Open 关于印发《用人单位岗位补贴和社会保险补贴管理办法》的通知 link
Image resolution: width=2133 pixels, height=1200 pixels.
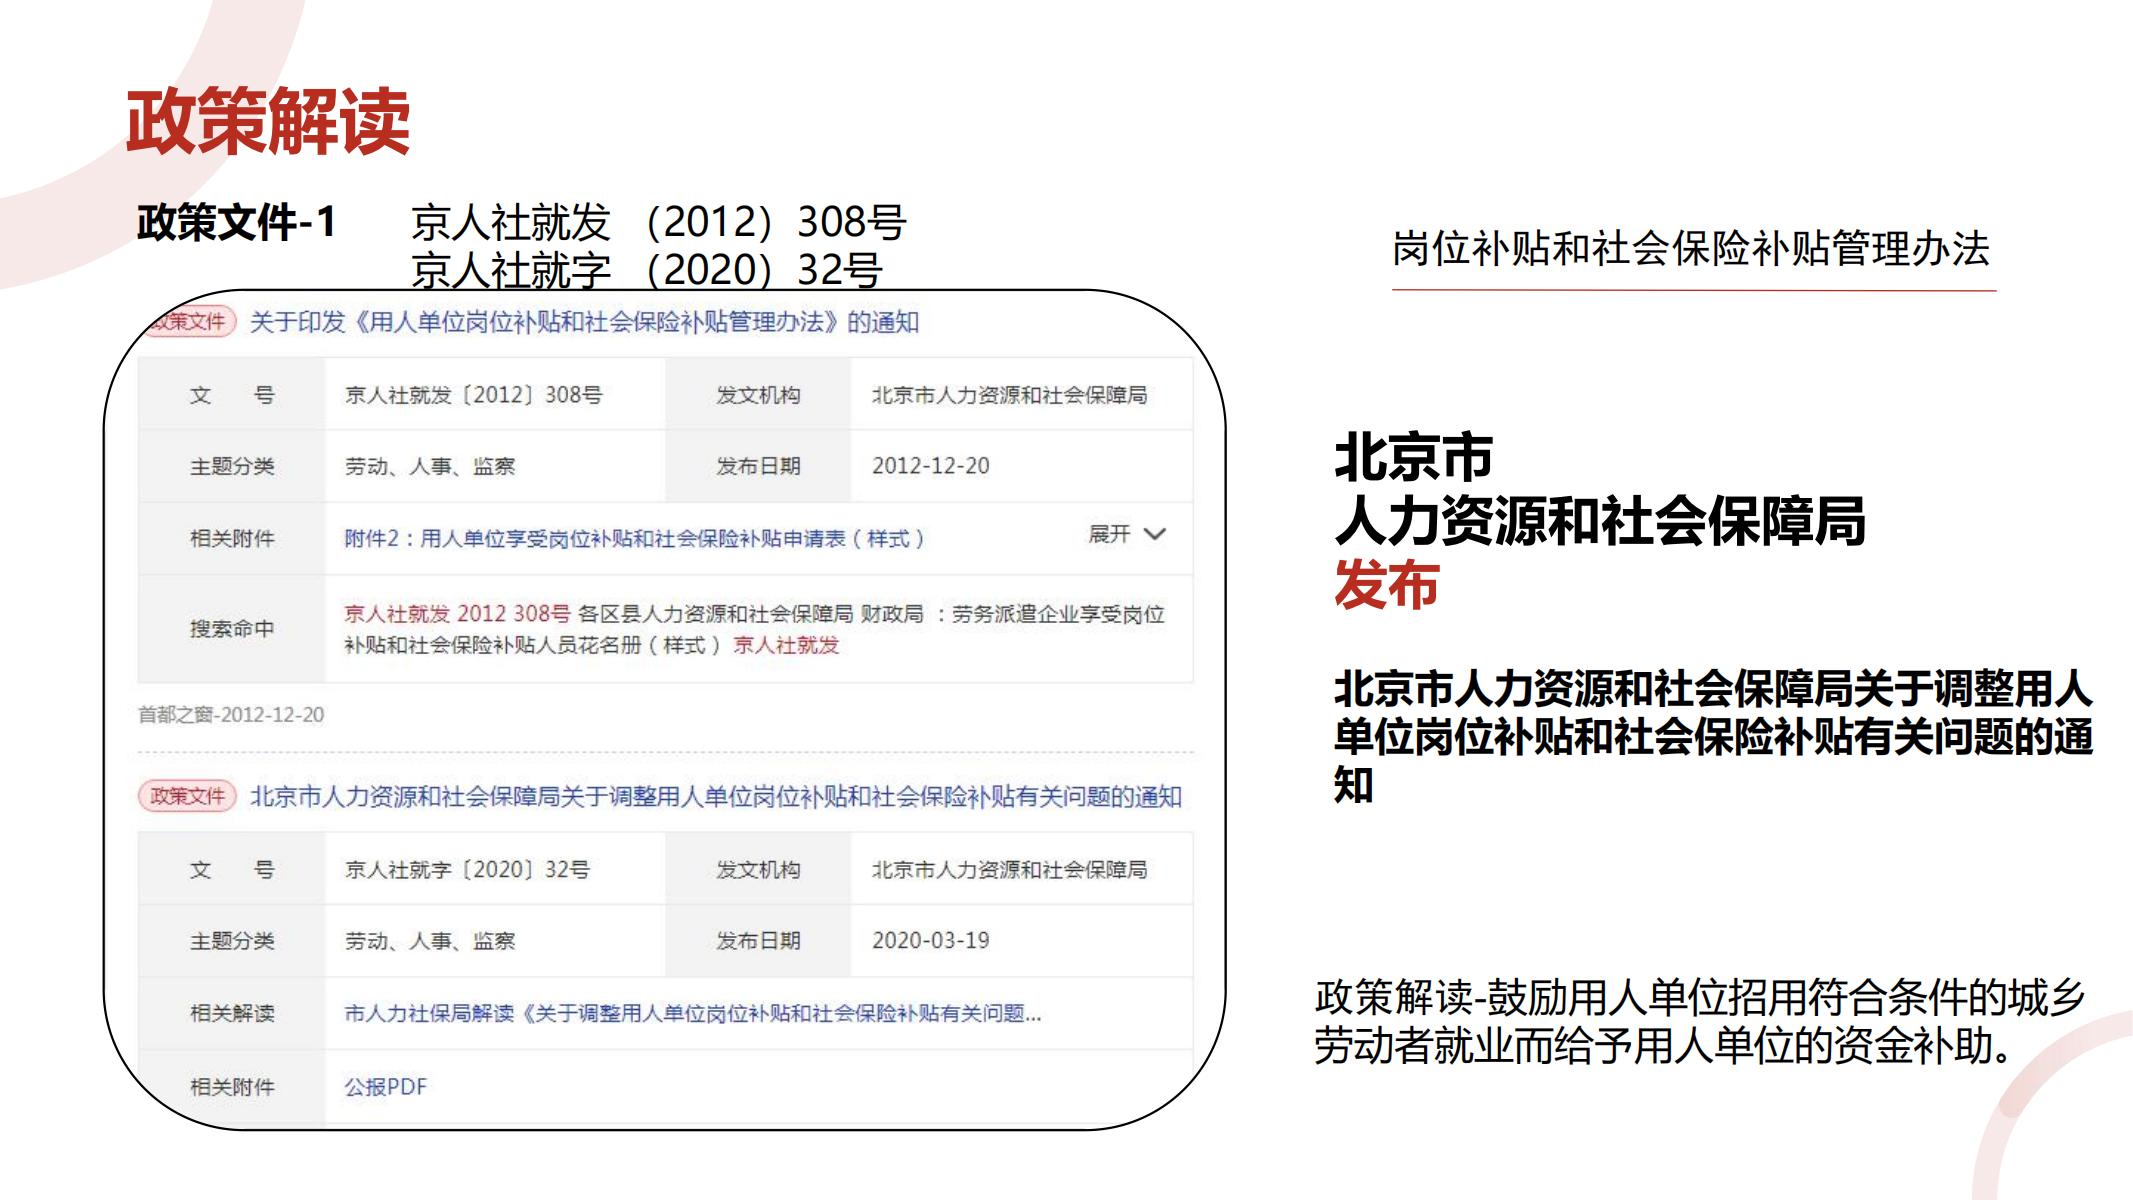pos(583,322)
